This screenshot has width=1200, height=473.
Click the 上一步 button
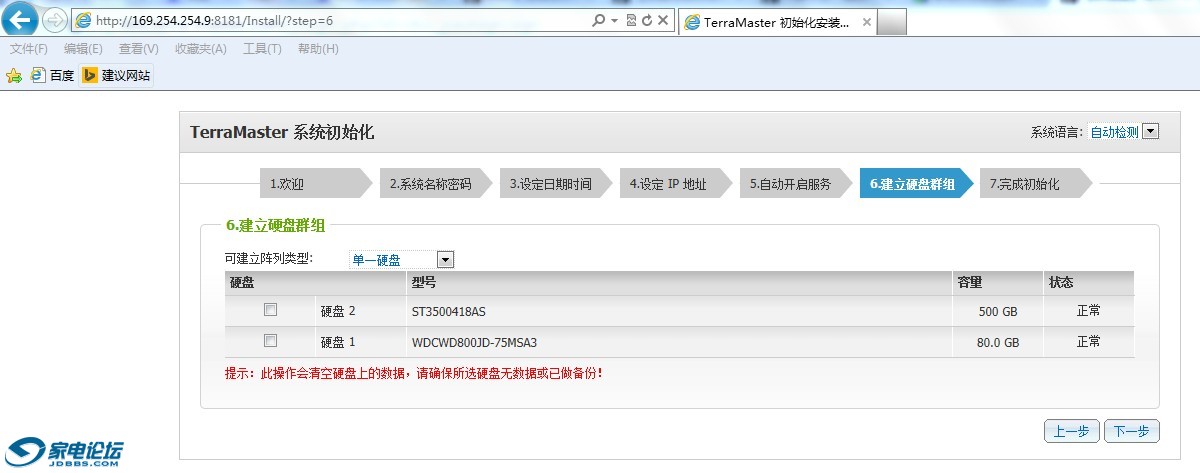coord(1072,431)
